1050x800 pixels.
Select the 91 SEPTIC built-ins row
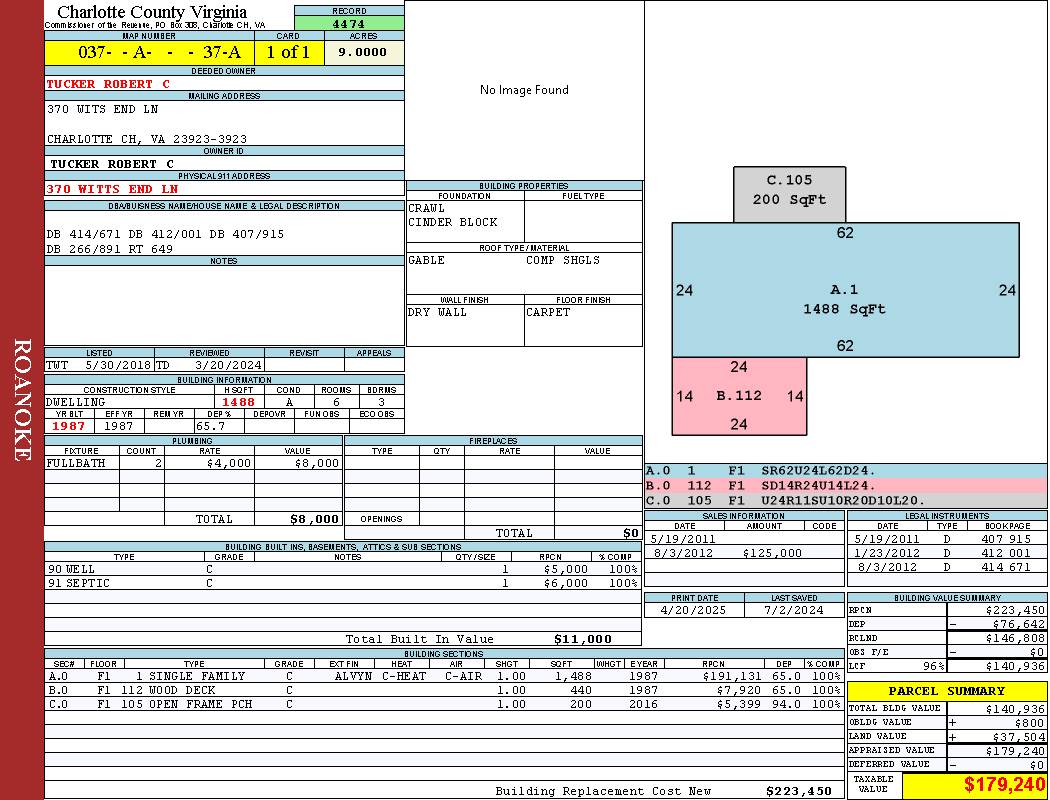point(79,583)
